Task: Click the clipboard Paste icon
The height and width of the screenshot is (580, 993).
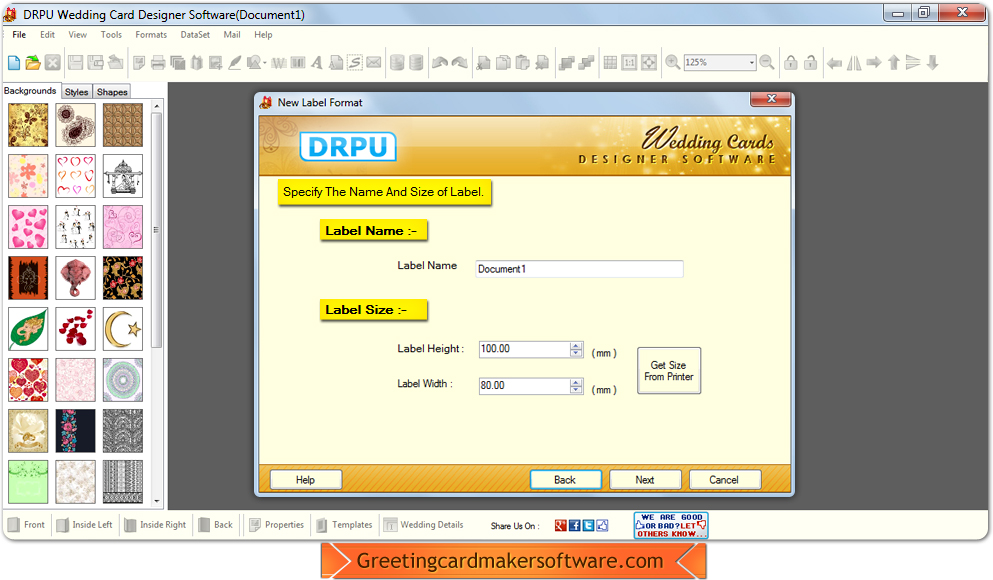Action: pyautogui.click(x=522, y=62)
